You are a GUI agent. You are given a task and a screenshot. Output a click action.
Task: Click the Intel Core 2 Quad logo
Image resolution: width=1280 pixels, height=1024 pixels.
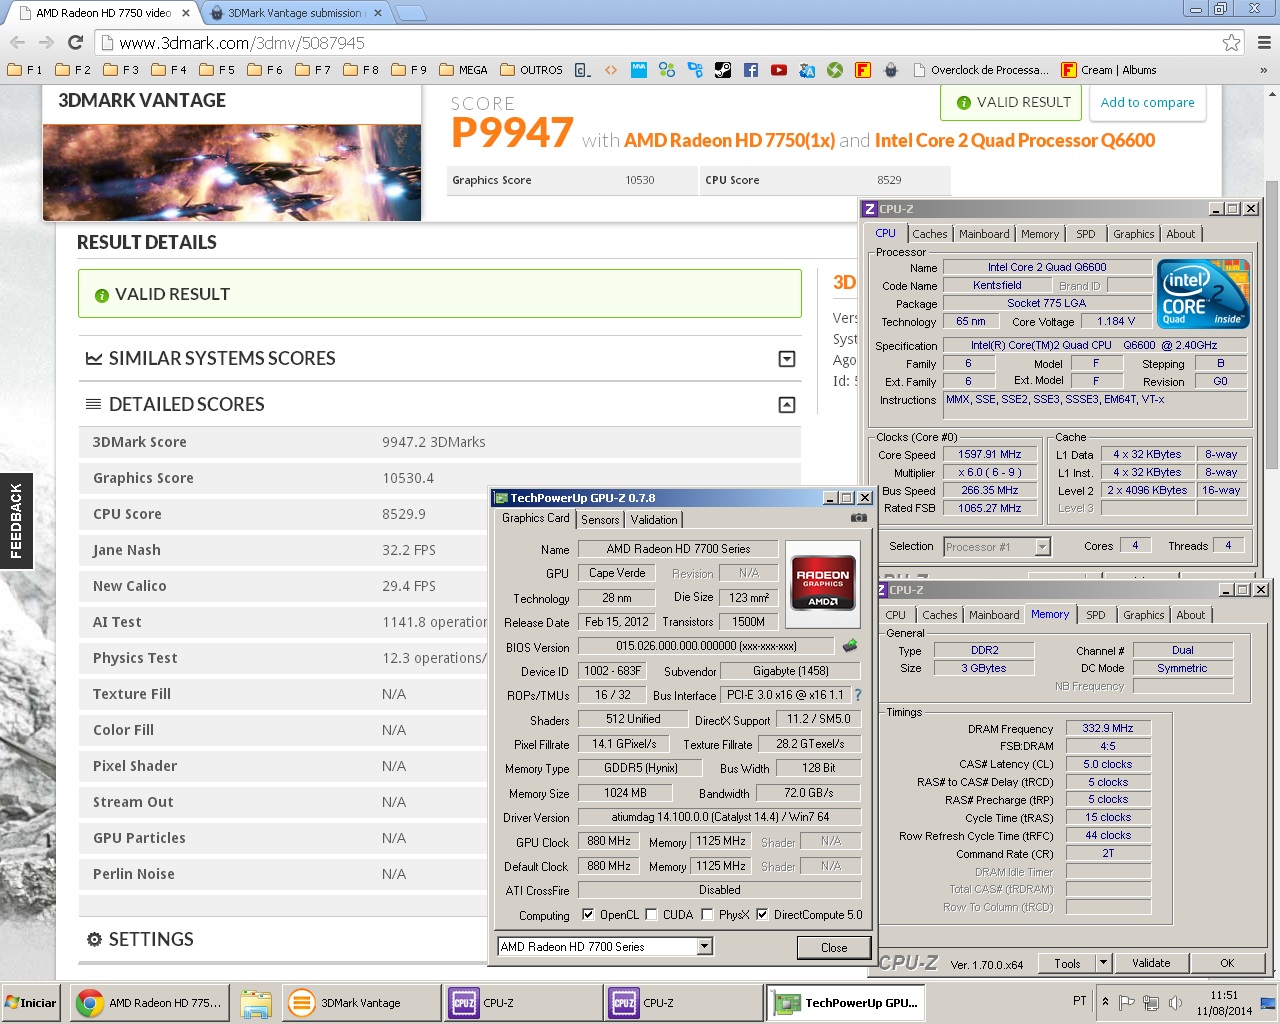click(x=1203, y=294)
